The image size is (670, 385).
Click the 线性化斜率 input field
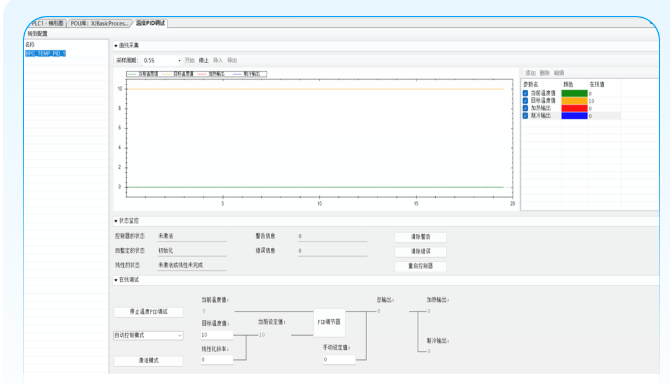[217, 360]
